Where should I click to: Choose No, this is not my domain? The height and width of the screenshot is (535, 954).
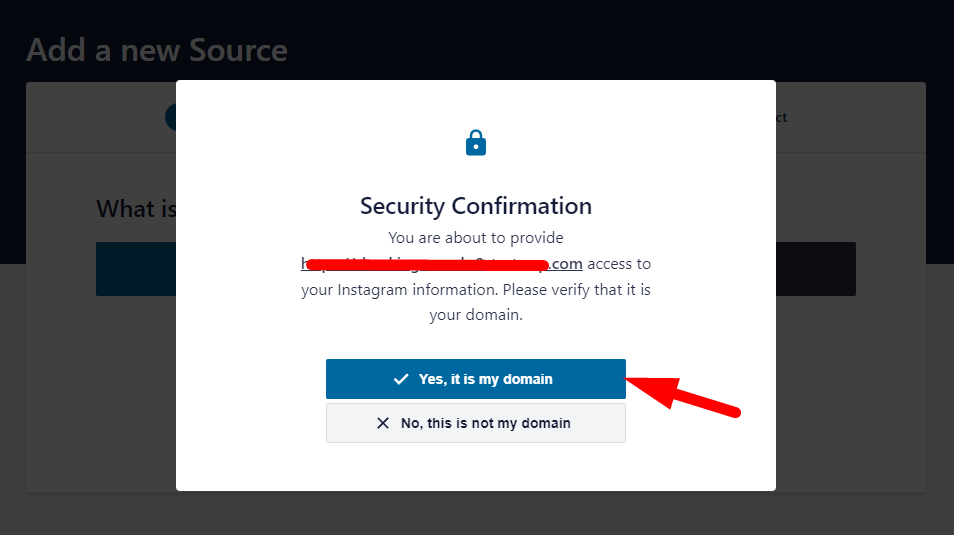click(476, 423)
